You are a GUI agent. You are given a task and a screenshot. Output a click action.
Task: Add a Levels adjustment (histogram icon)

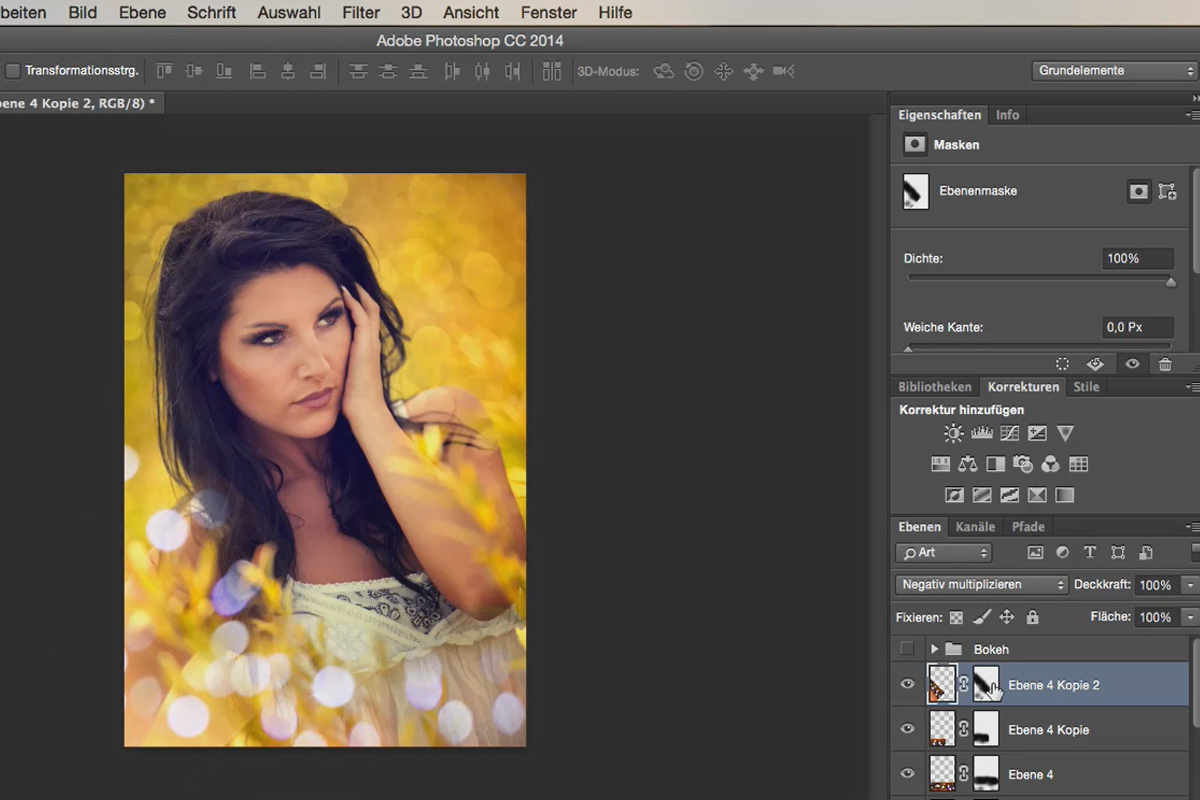click(981, 434)
